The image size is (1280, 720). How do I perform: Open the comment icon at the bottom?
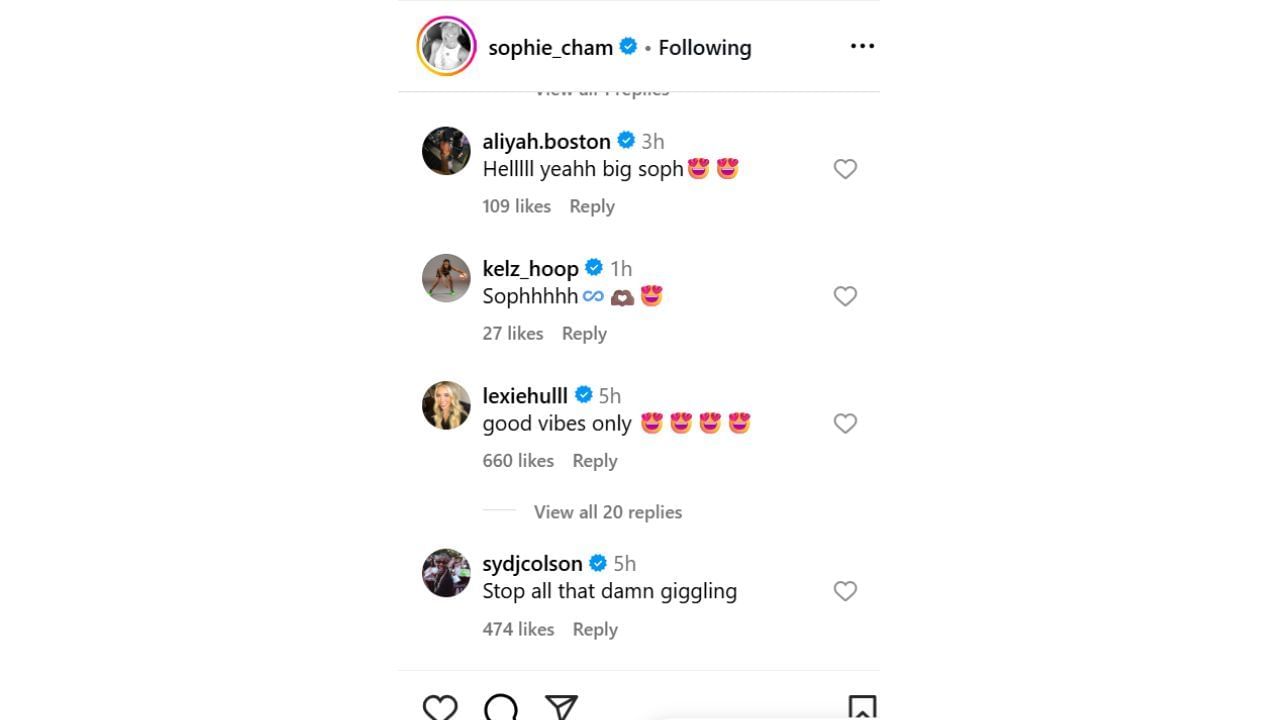coord(501,707)
